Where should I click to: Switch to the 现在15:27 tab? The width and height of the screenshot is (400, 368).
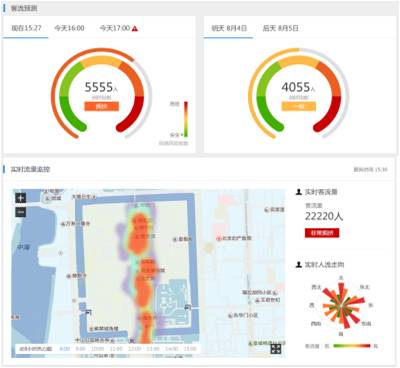26,28
